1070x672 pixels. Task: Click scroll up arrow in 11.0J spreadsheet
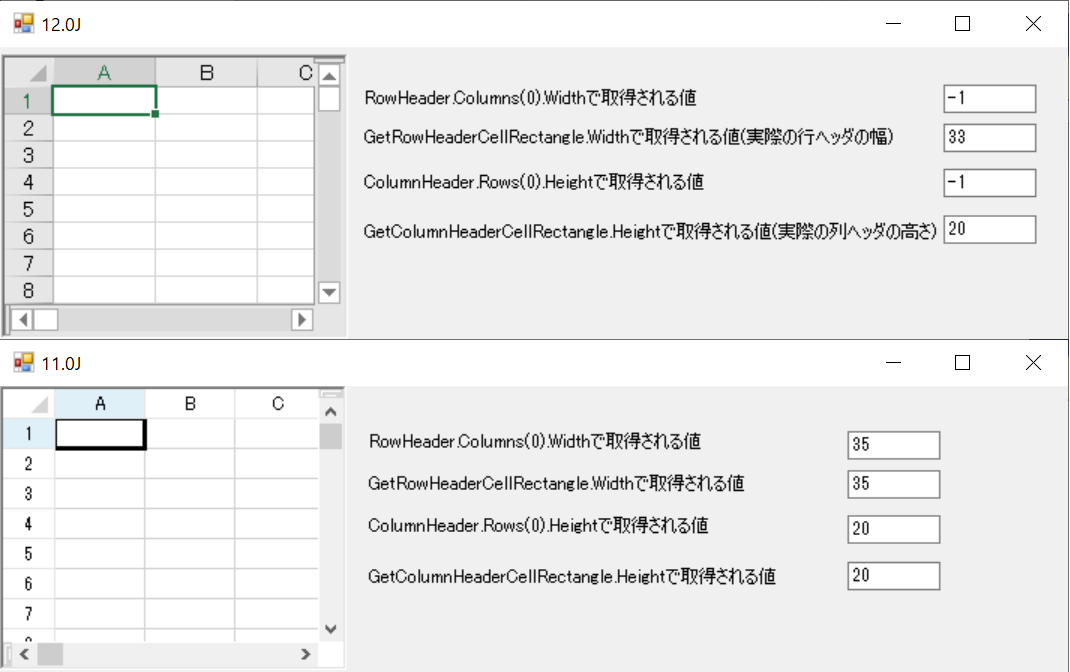331,411
